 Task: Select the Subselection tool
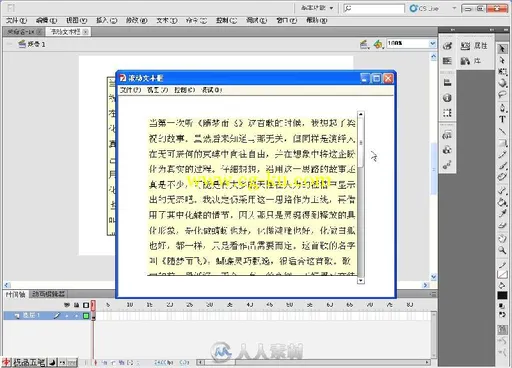[502, 61]
